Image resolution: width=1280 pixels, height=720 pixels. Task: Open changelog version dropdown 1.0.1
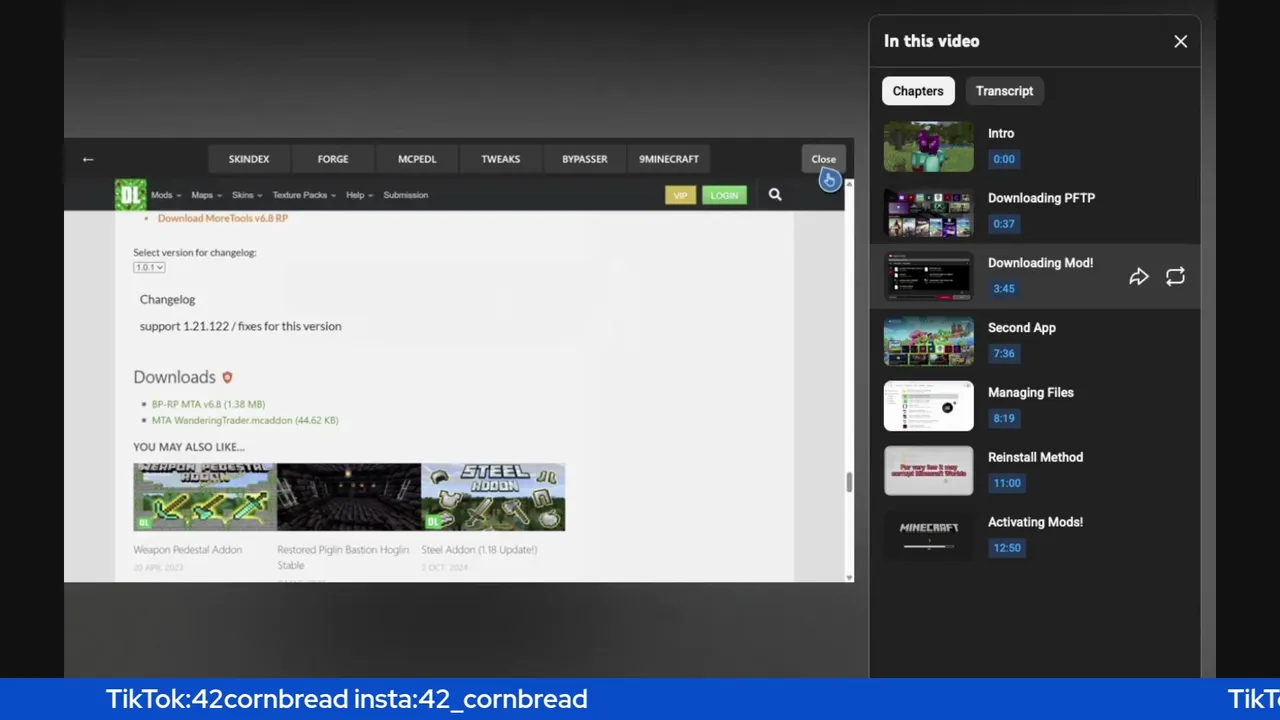(149, 267)
